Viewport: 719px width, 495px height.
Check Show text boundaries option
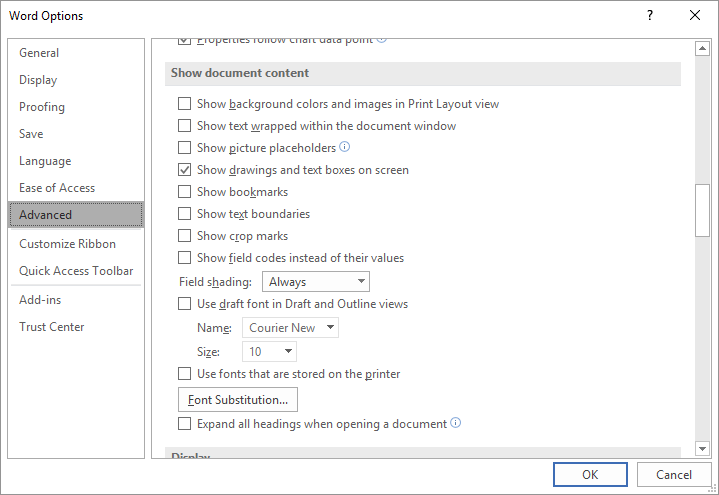click(x=184, y=214)
